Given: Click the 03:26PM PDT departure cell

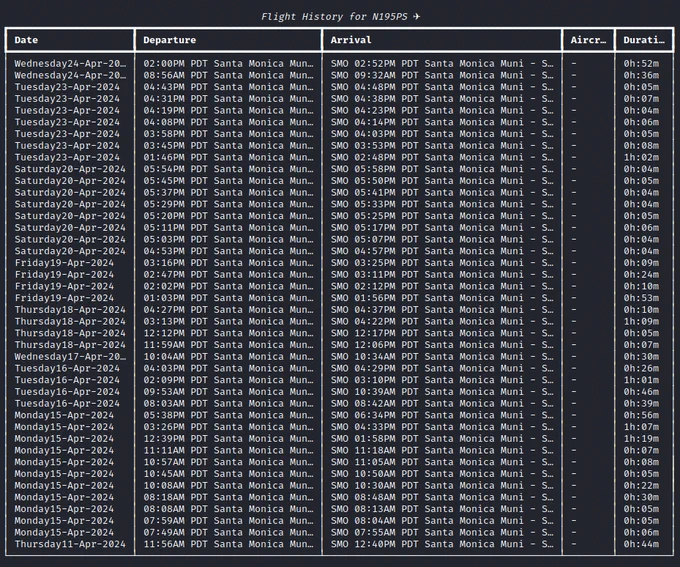Looking at the screenshot, I should tap(228, 426).
